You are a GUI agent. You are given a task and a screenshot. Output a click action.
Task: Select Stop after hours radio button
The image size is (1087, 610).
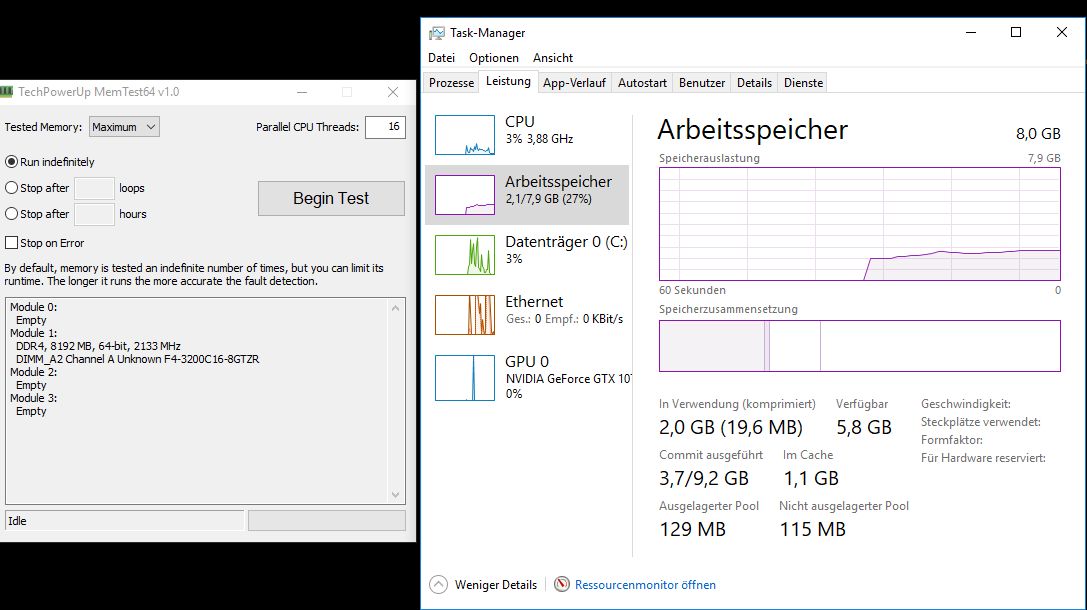tap(11, 214)
